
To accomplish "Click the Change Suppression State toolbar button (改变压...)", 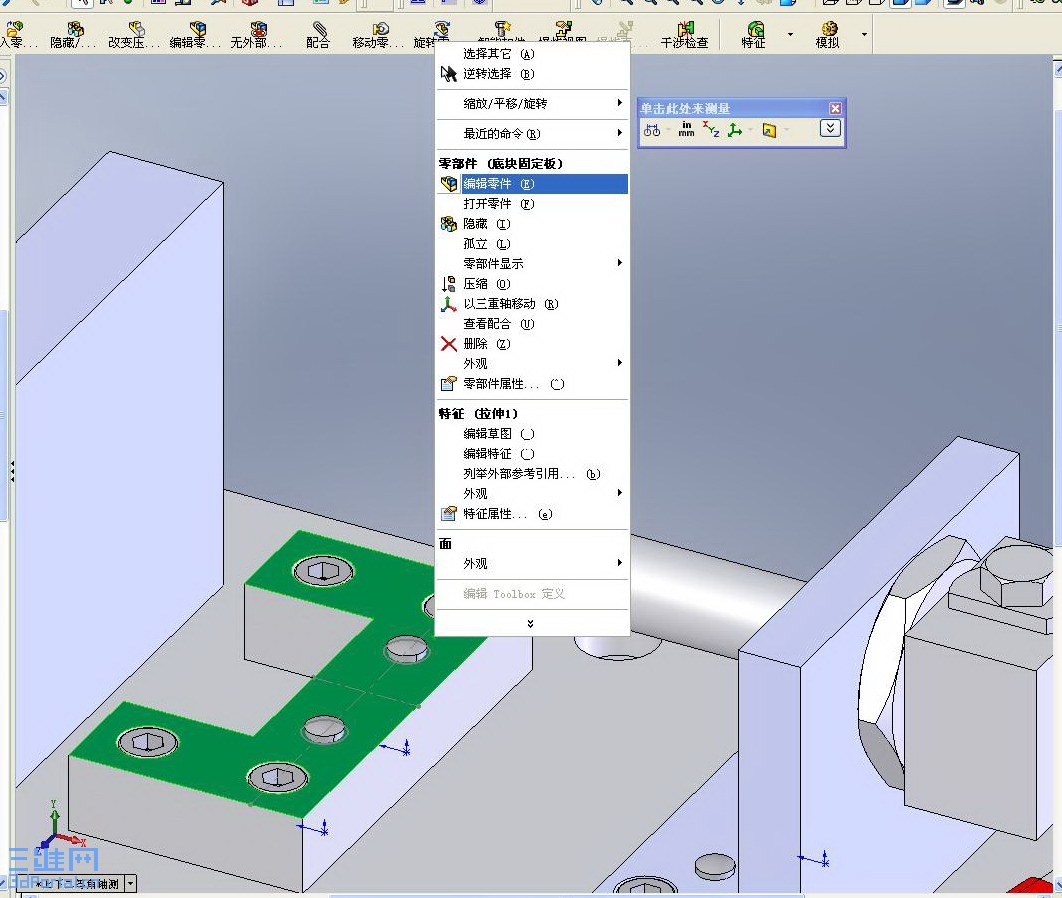I will pyautogui.click(x=133, y=35).
